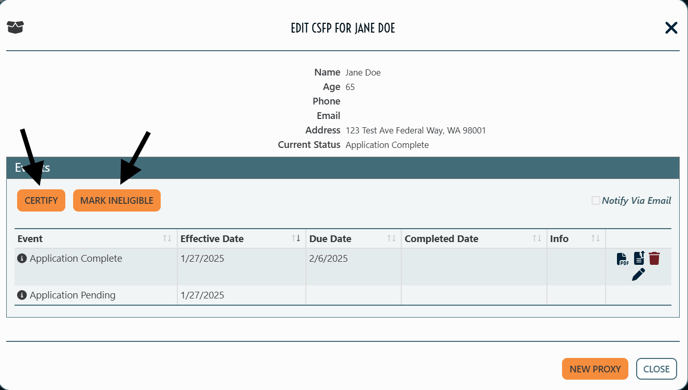
Task: Create a New Proxy
Action: point(595,369)
